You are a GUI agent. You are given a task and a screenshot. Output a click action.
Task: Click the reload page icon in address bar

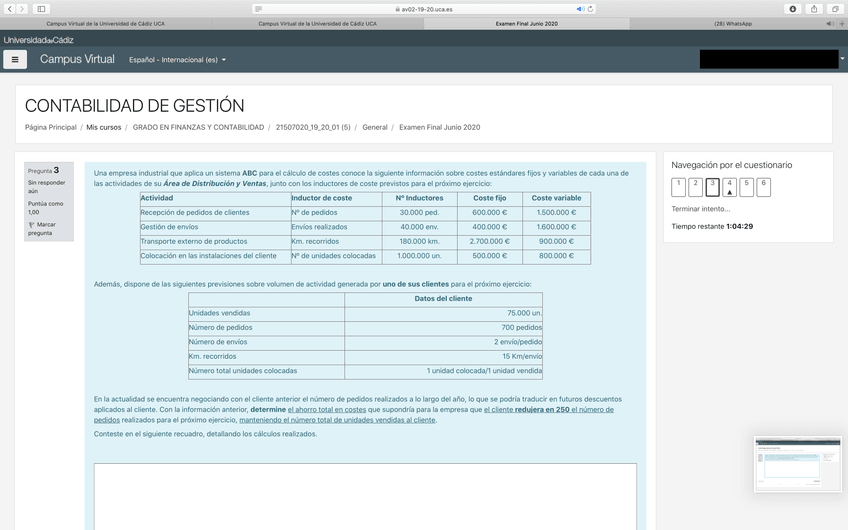point(591,9)
